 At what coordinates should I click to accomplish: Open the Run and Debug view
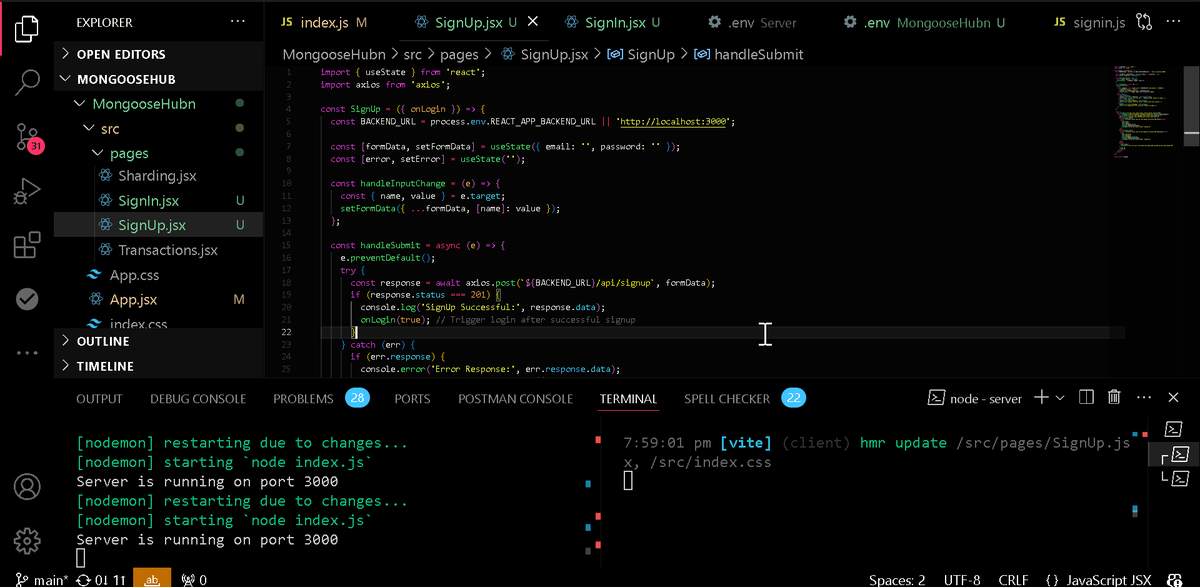[27, 192]
